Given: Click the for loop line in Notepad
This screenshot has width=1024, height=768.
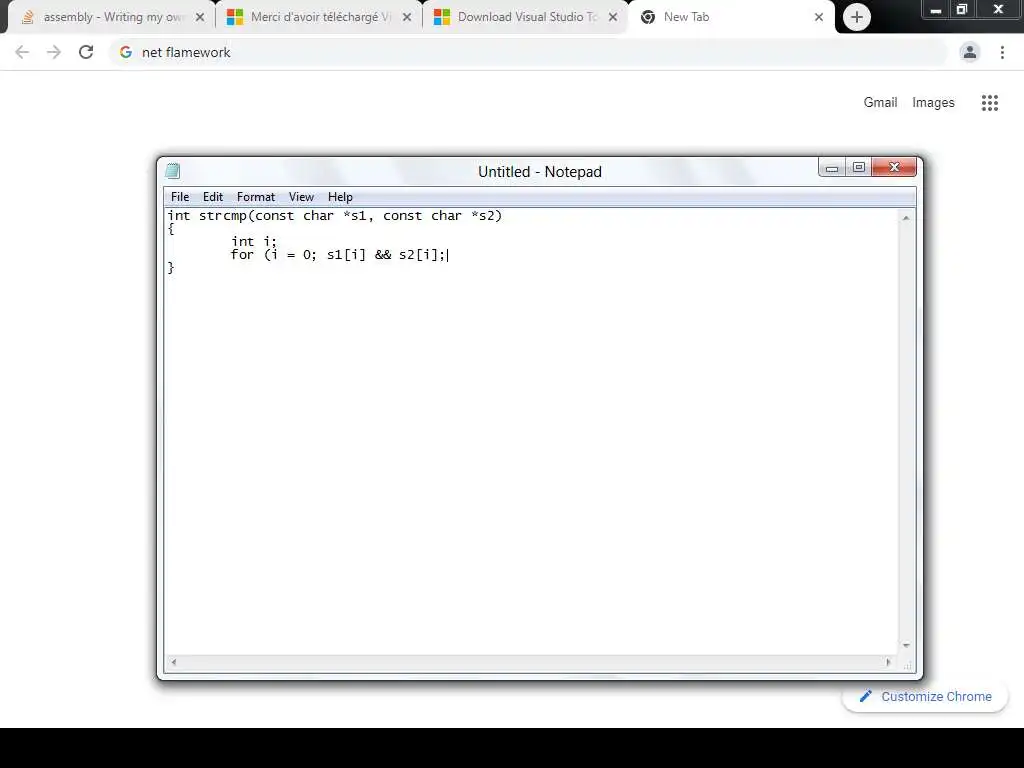Looking at the screenshot, I should click(x=339, y=255).
